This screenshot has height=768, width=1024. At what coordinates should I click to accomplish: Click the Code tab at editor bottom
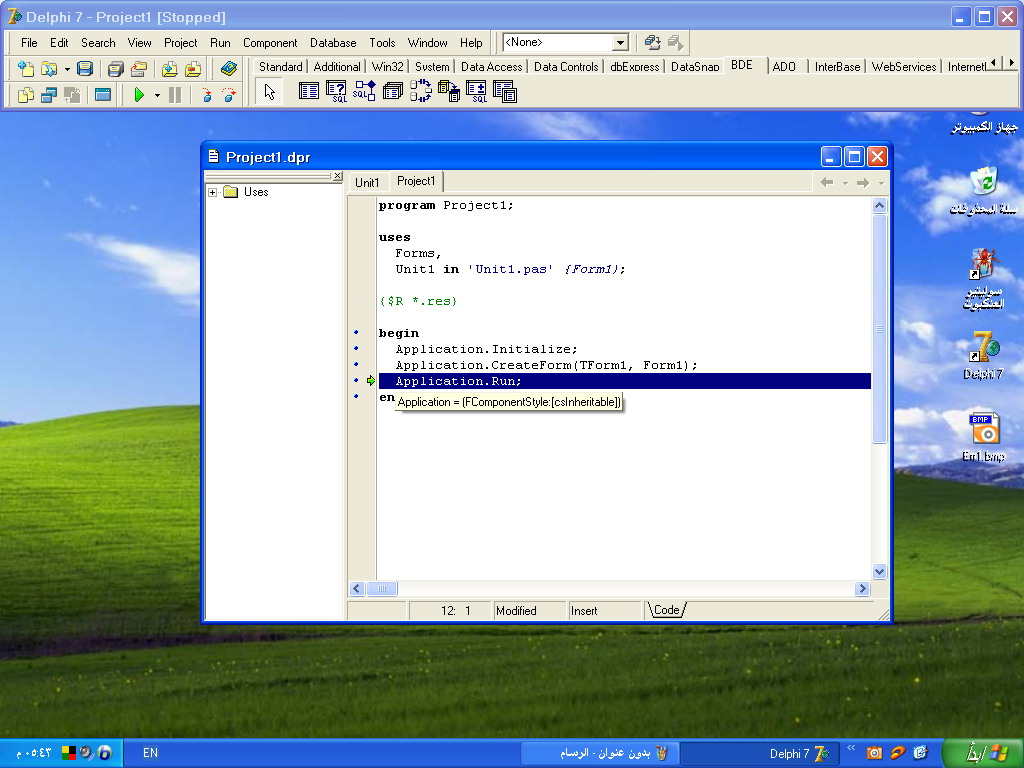(x=666, y=610)
